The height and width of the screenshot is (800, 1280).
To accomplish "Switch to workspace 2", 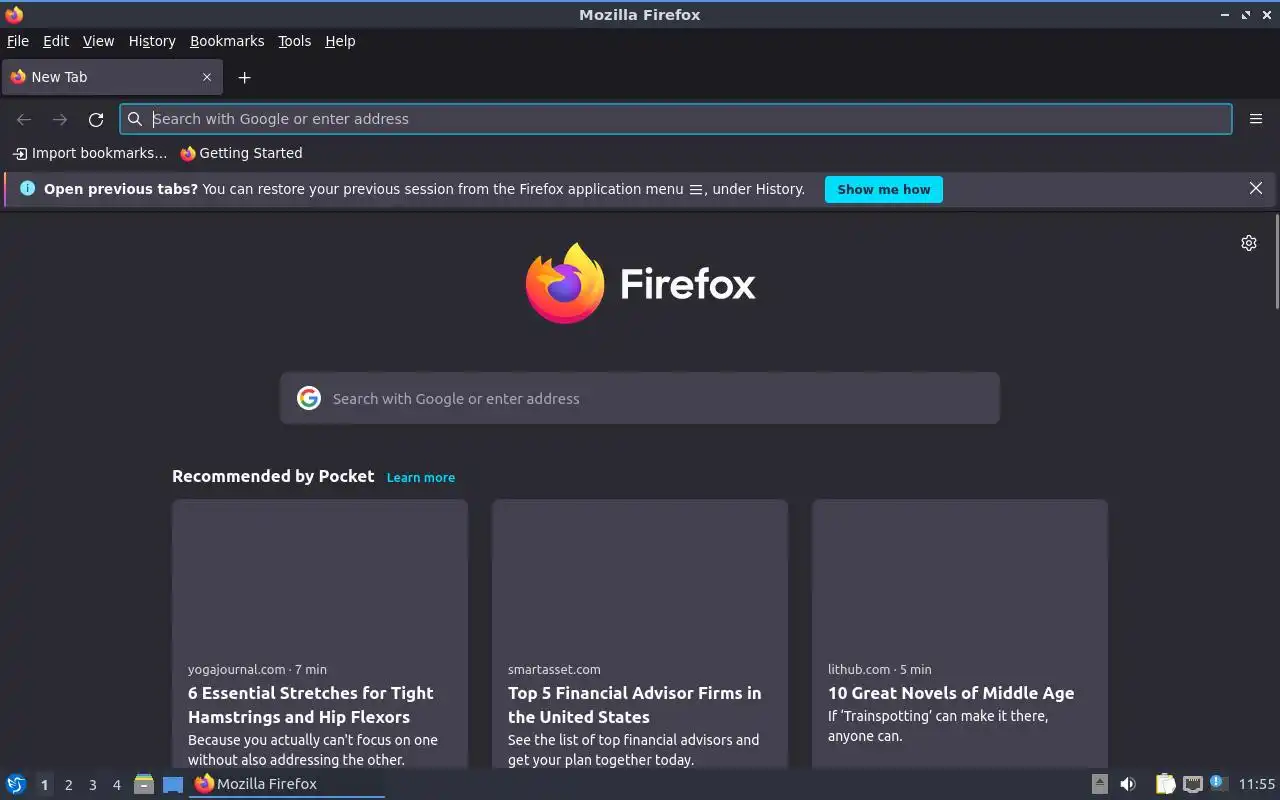I will pos(68,785).
